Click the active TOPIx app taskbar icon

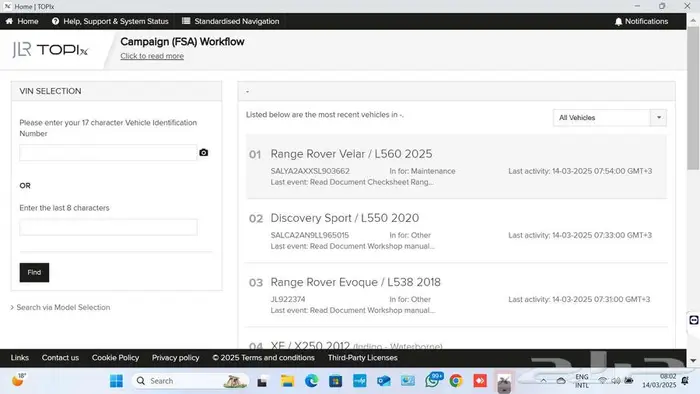[504, 382]
